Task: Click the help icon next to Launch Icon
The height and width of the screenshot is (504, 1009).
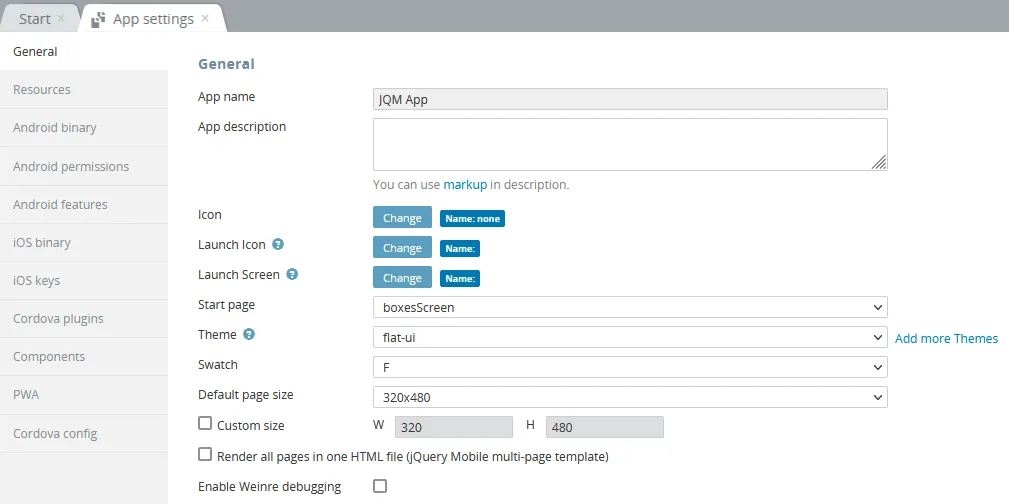Action: click(x=278, y=245)
